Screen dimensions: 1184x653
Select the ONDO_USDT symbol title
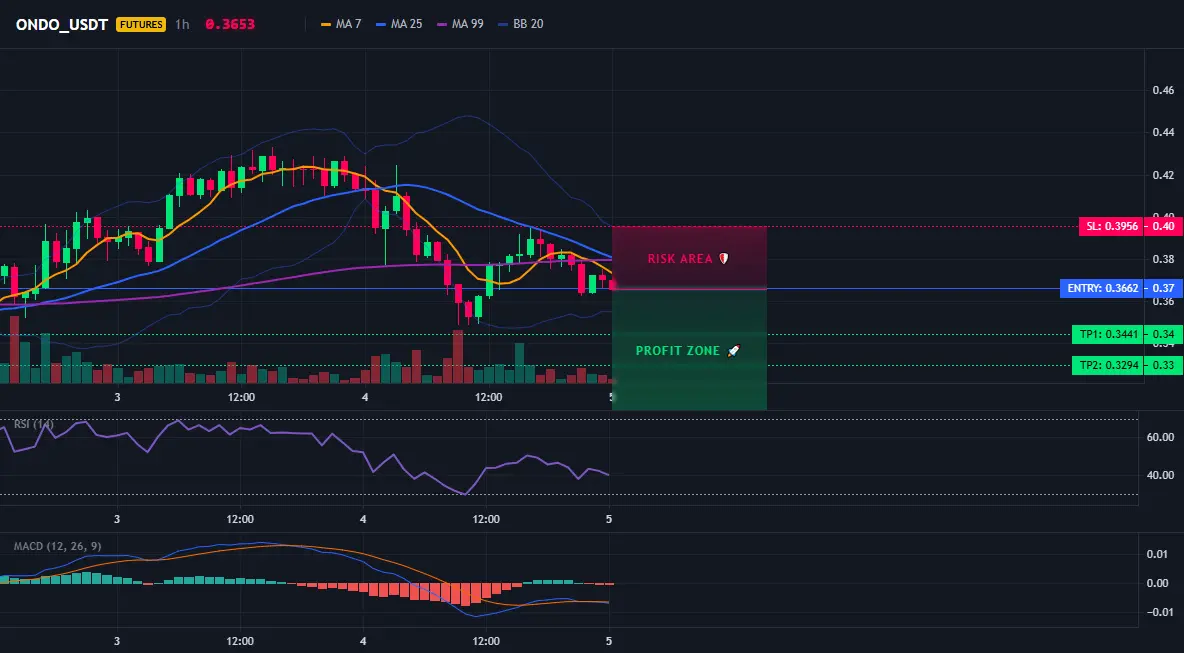tap(62, 24)
